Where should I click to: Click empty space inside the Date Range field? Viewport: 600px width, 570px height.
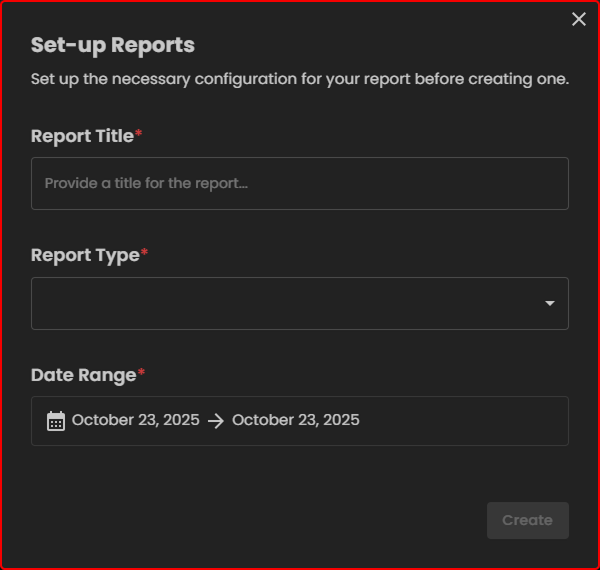(460, 421)
